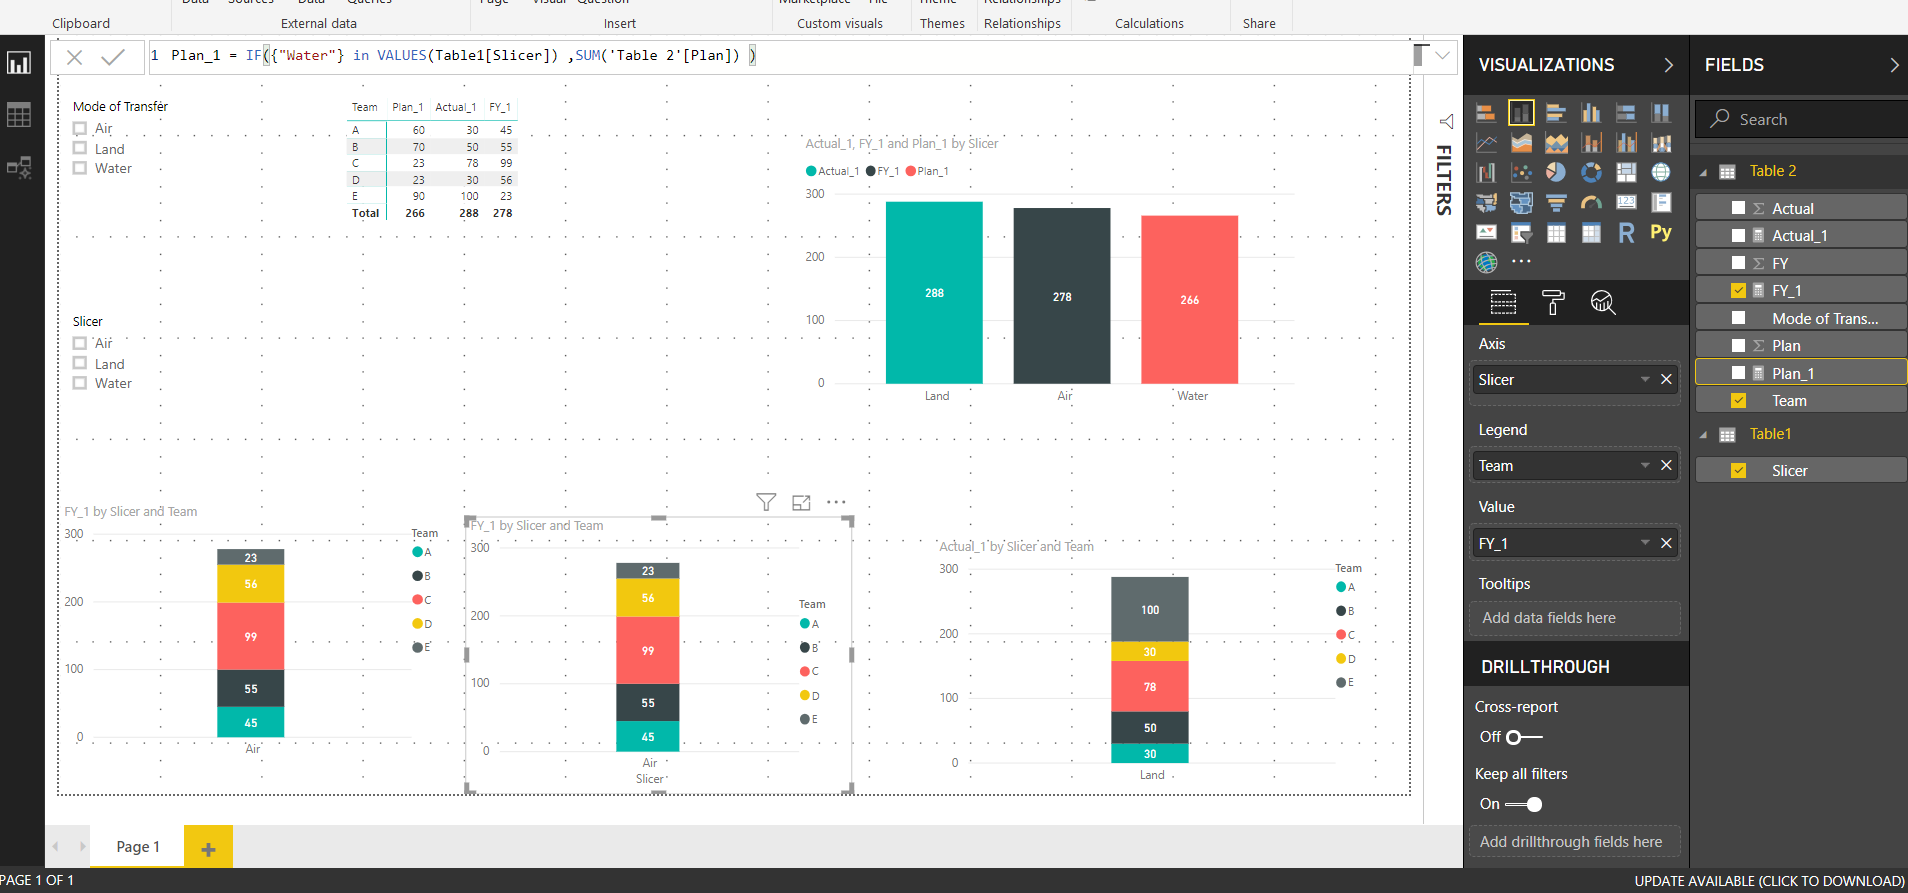Select the stacked column chart visual

pyautogui.click(x=1521, y=112)
